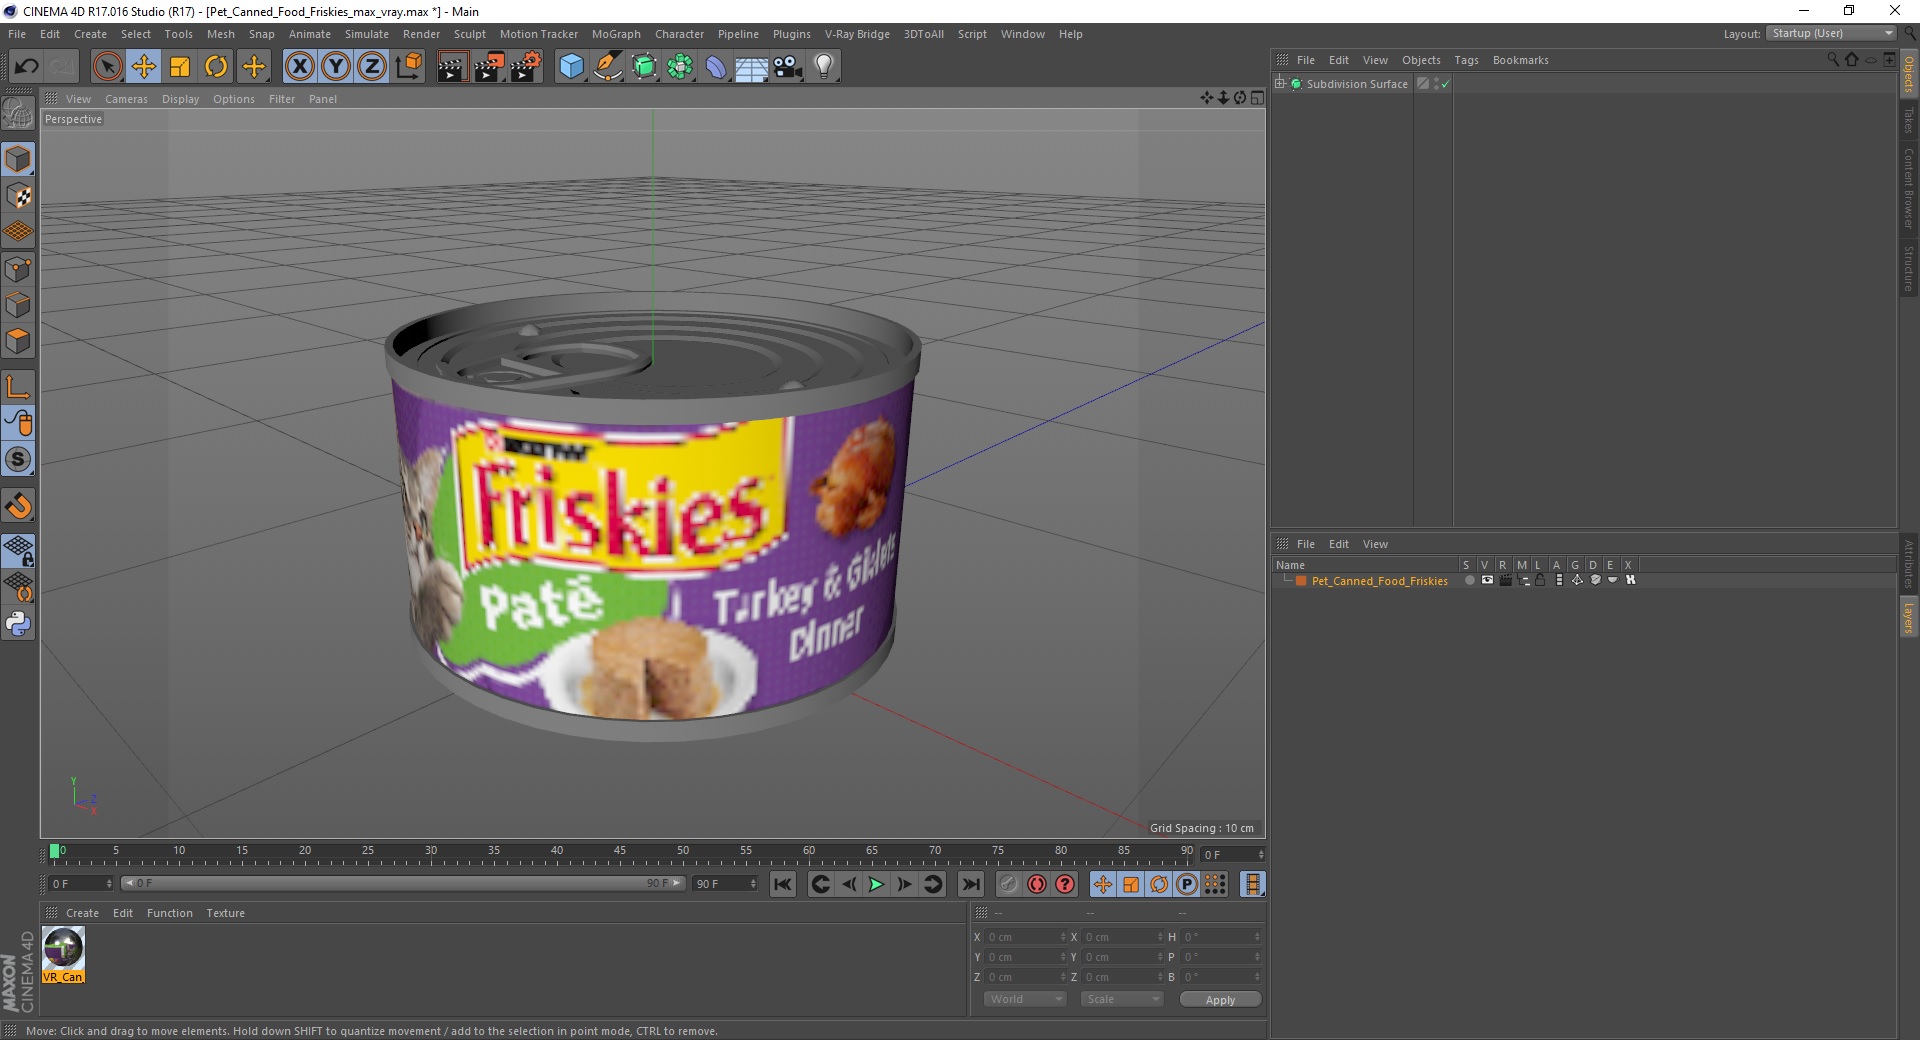Open Edit Render Settings
The image size is (1920, 1040).
pyautogui.click(x=526, y=67)
